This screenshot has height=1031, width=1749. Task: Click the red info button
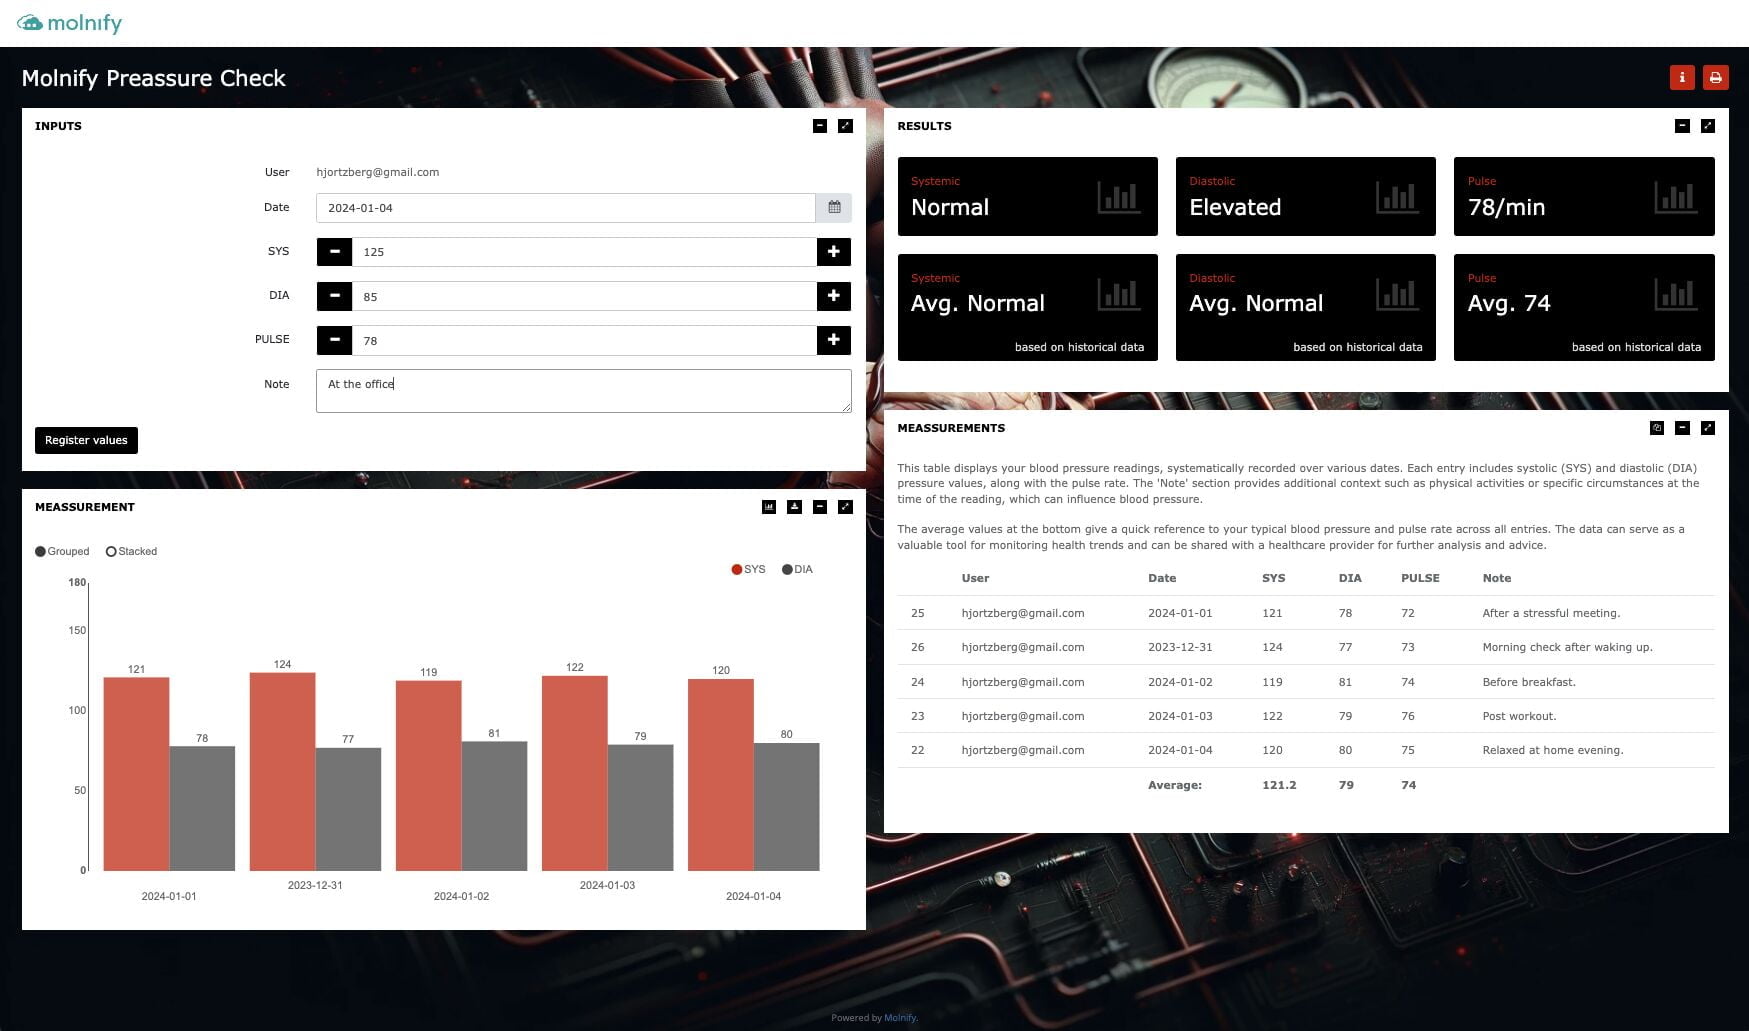pos(1682,78)
